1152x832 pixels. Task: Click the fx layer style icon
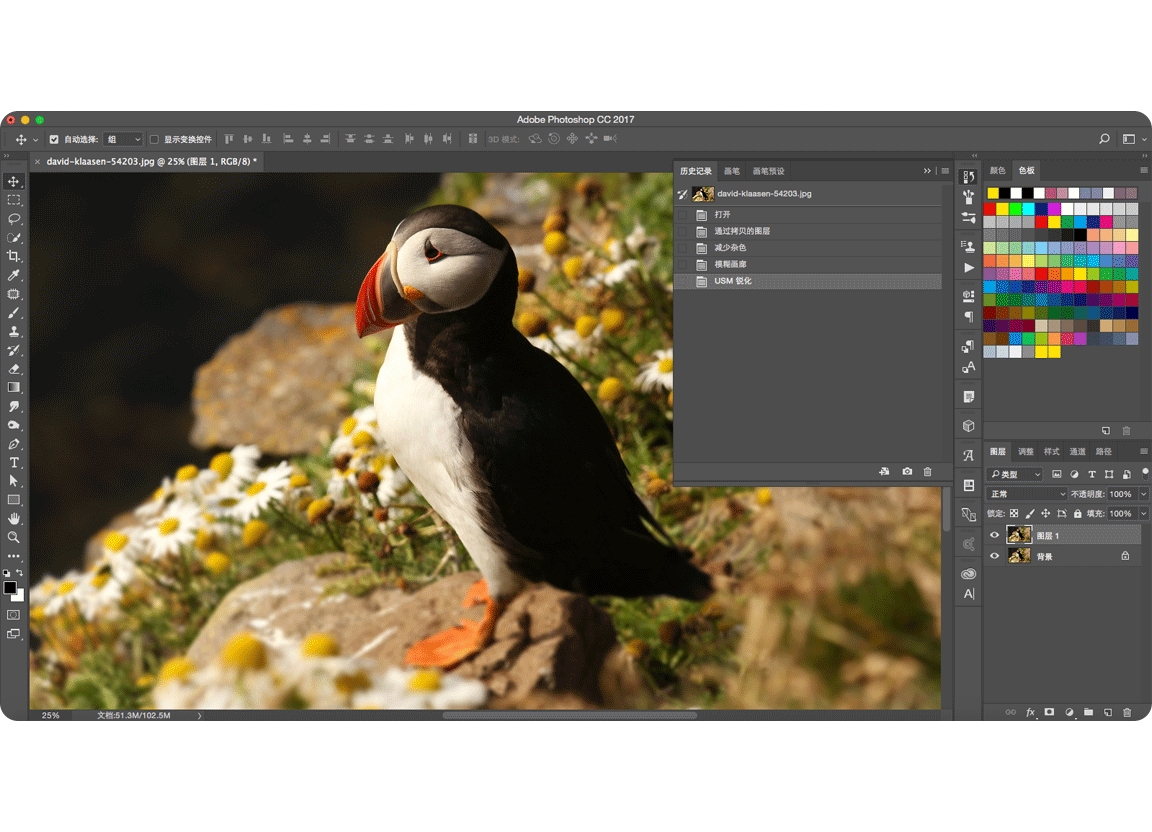click(x=1030, y=712)
